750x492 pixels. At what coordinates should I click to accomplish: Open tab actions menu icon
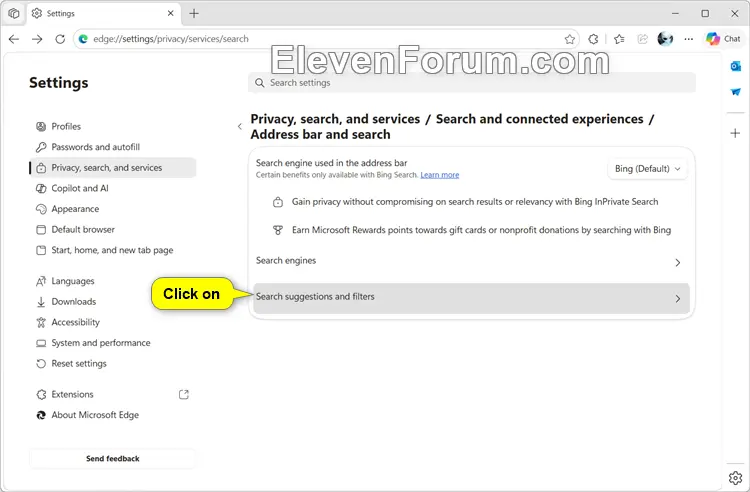14,13
